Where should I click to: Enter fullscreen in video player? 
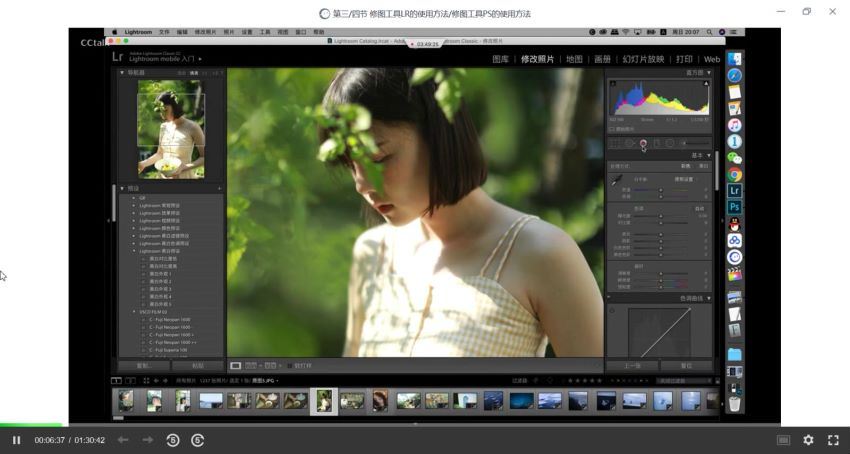pyautogui.click(x=833, y=440)
